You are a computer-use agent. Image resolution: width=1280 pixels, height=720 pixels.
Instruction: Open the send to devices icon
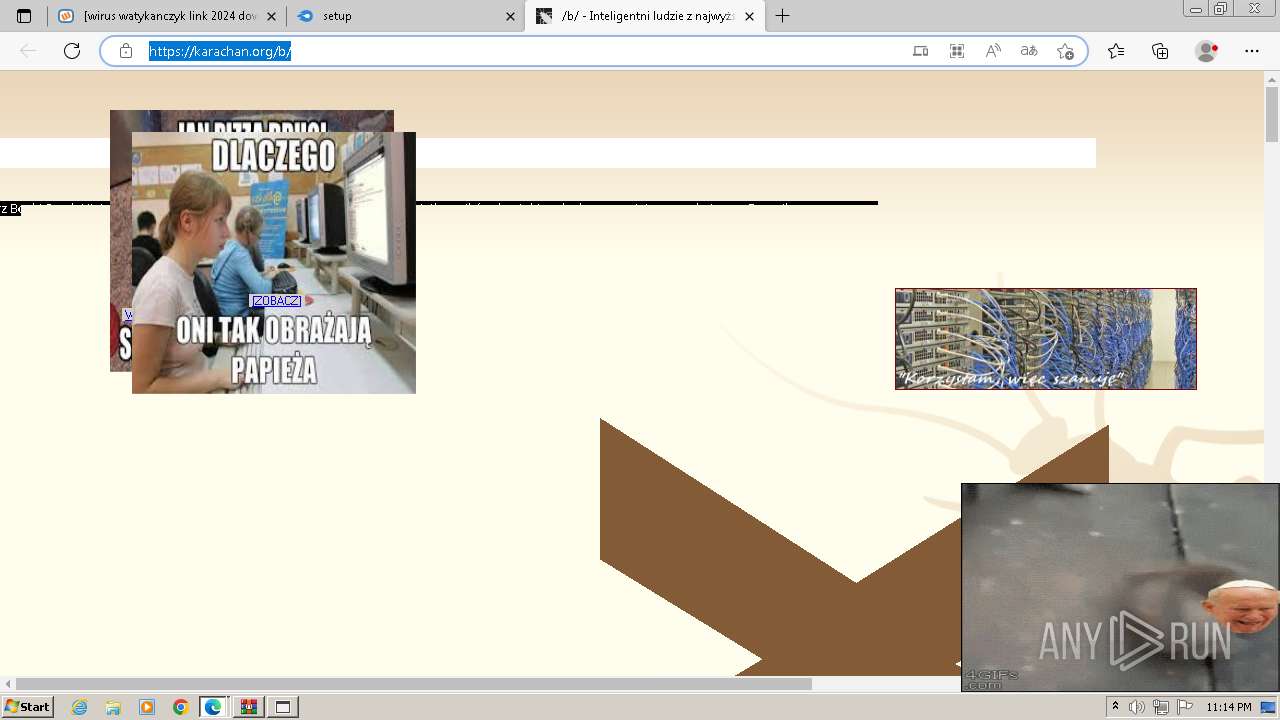(x=921, y=51)
